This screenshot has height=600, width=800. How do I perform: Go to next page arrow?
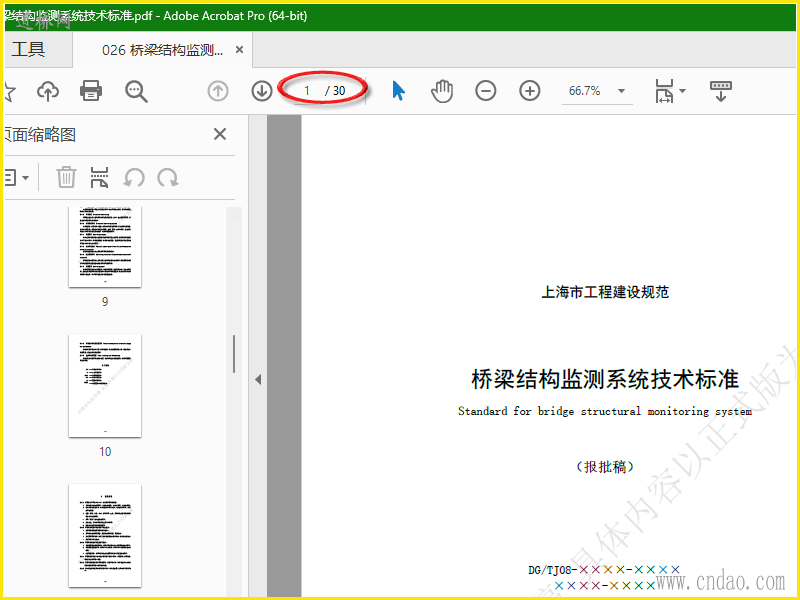coord(262,91)
